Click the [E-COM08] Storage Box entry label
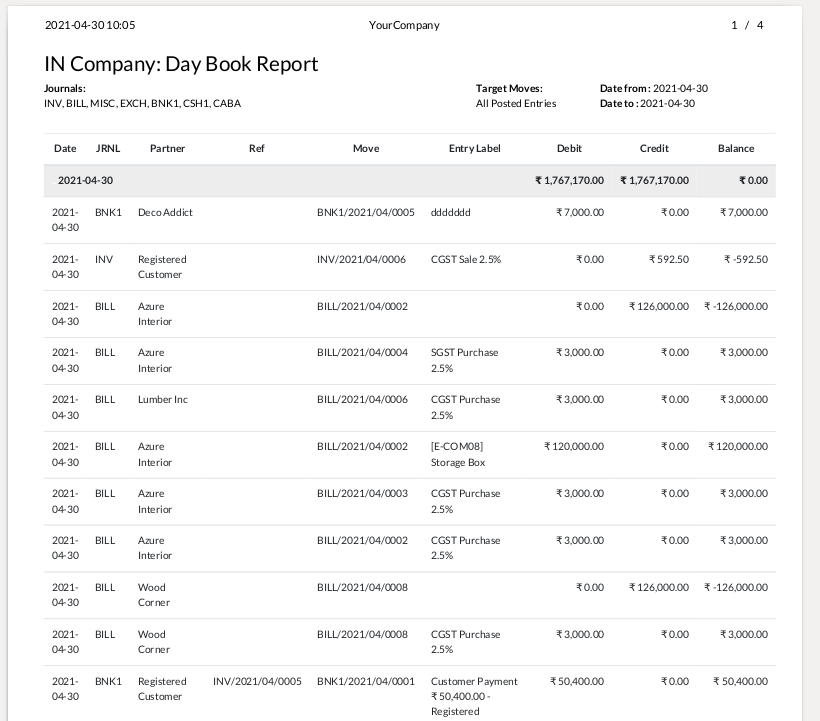Screen dimensions: 820x721 click(x=458, y=454)
